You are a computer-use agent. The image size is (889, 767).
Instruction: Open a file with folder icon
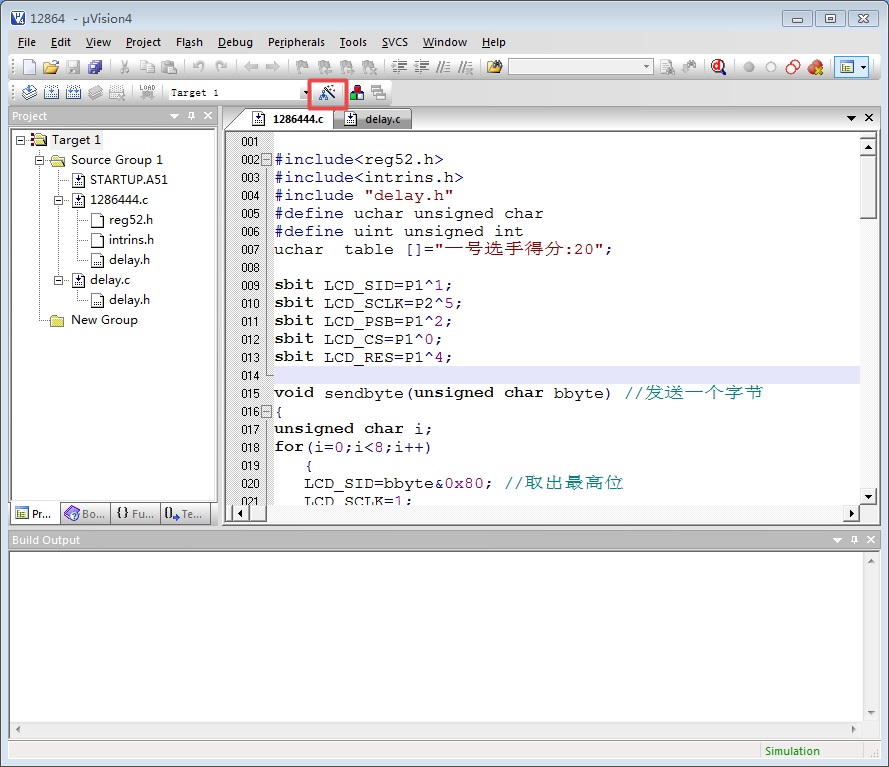tap(51, 67)
